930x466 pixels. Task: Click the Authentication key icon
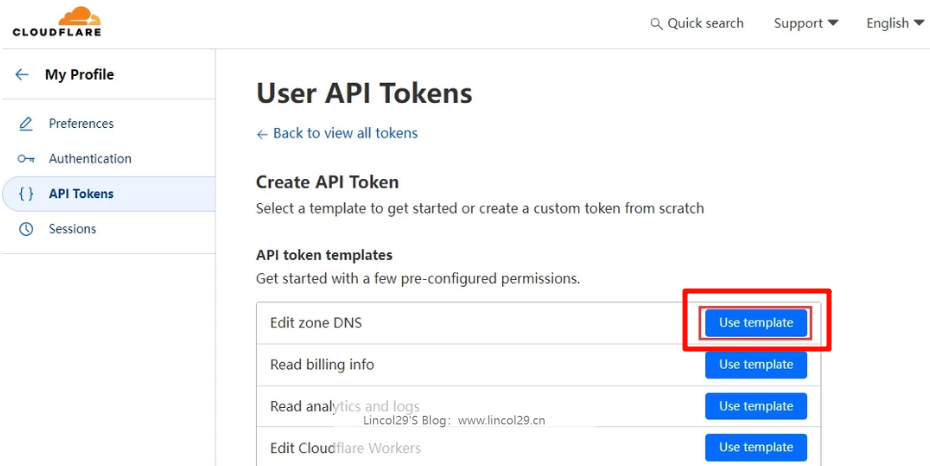click(x=26, y=159)
